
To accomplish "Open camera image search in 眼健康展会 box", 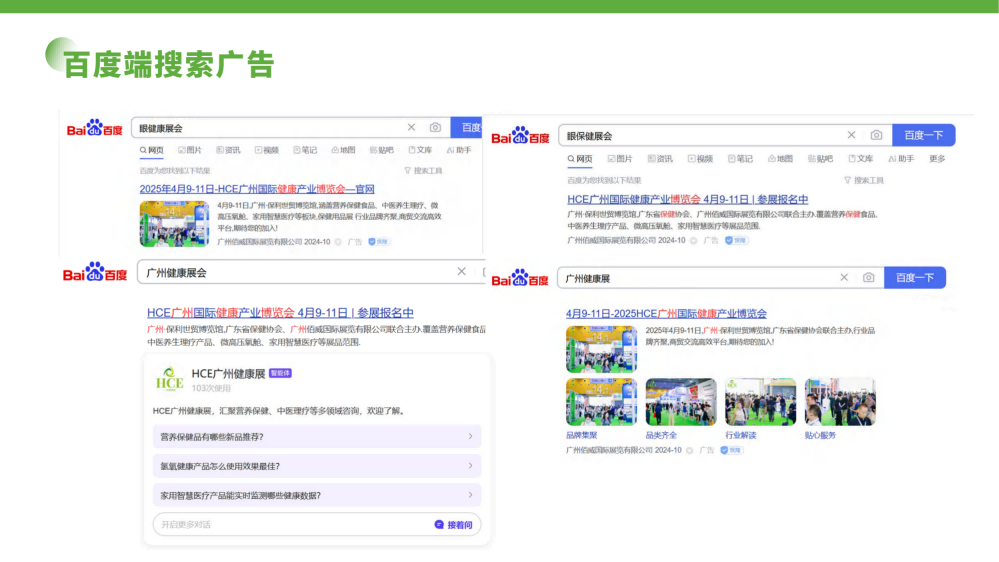I will (x=435, y=127).
